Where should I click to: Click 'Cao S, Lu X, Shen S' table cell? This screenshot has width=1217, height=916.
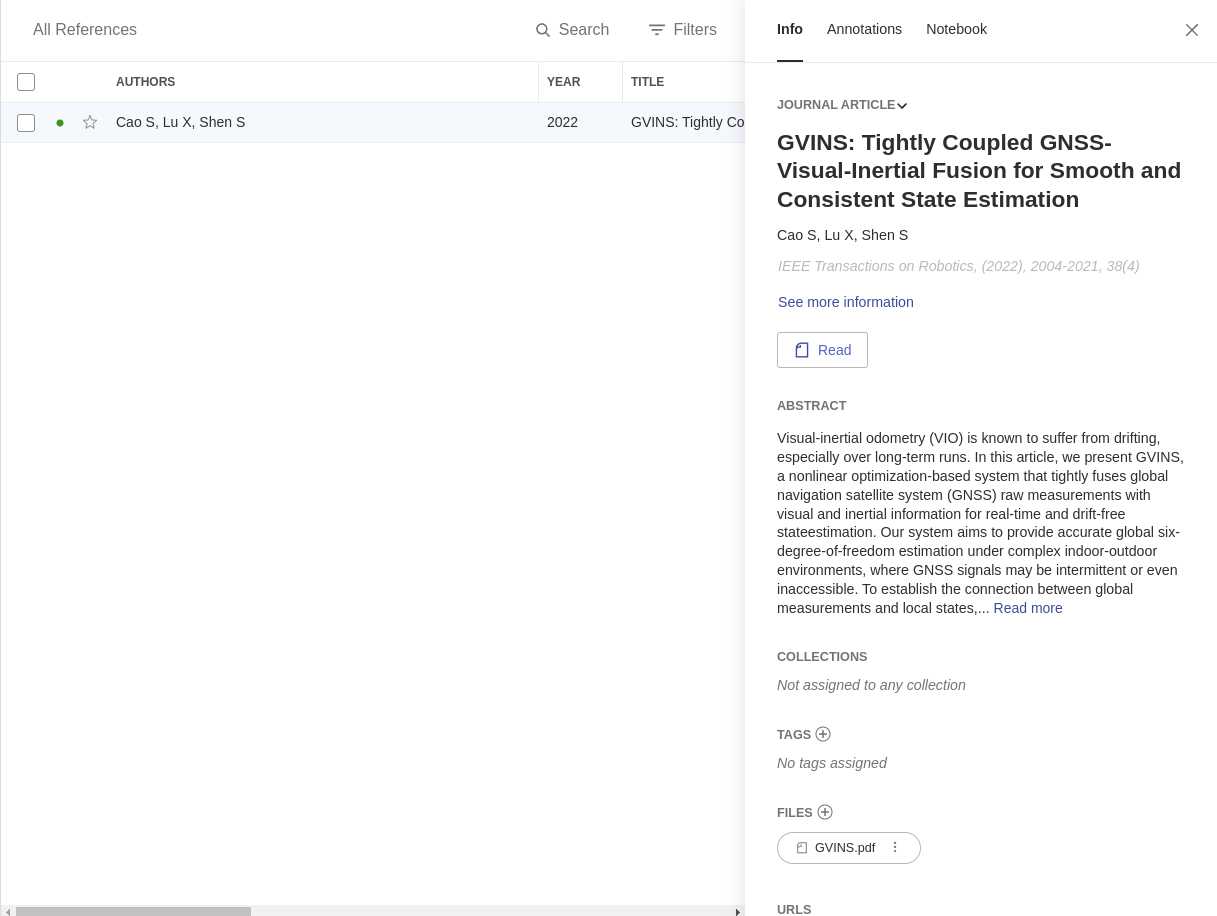(x=180, y=122)
